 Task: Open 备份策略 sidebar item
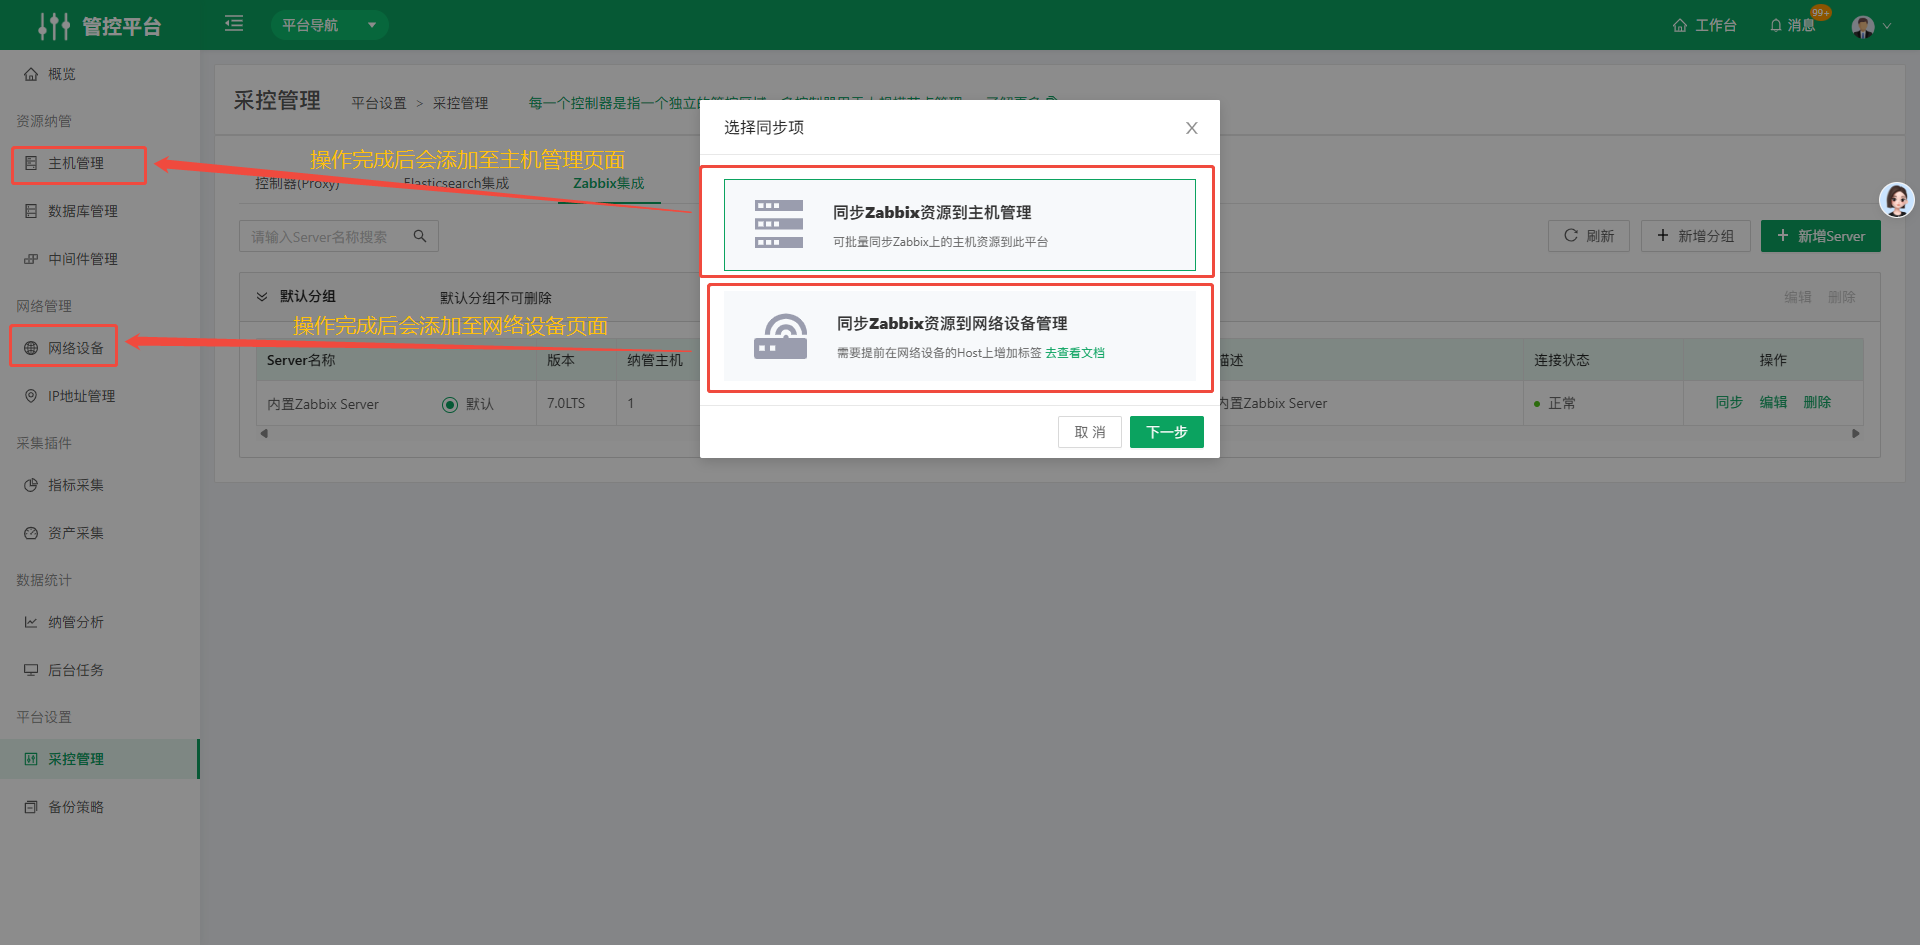(x=100, y=807)
